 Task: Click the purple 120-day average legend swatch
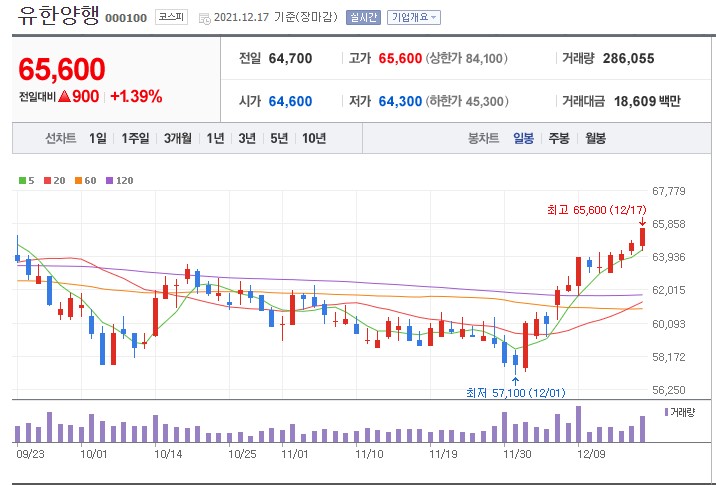(x=110, y=181)
